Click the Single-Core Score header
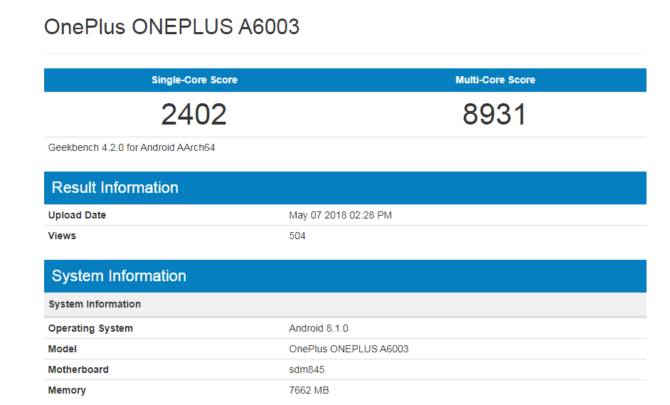This screenshot has width=670, height=405. tap(194, 80)
